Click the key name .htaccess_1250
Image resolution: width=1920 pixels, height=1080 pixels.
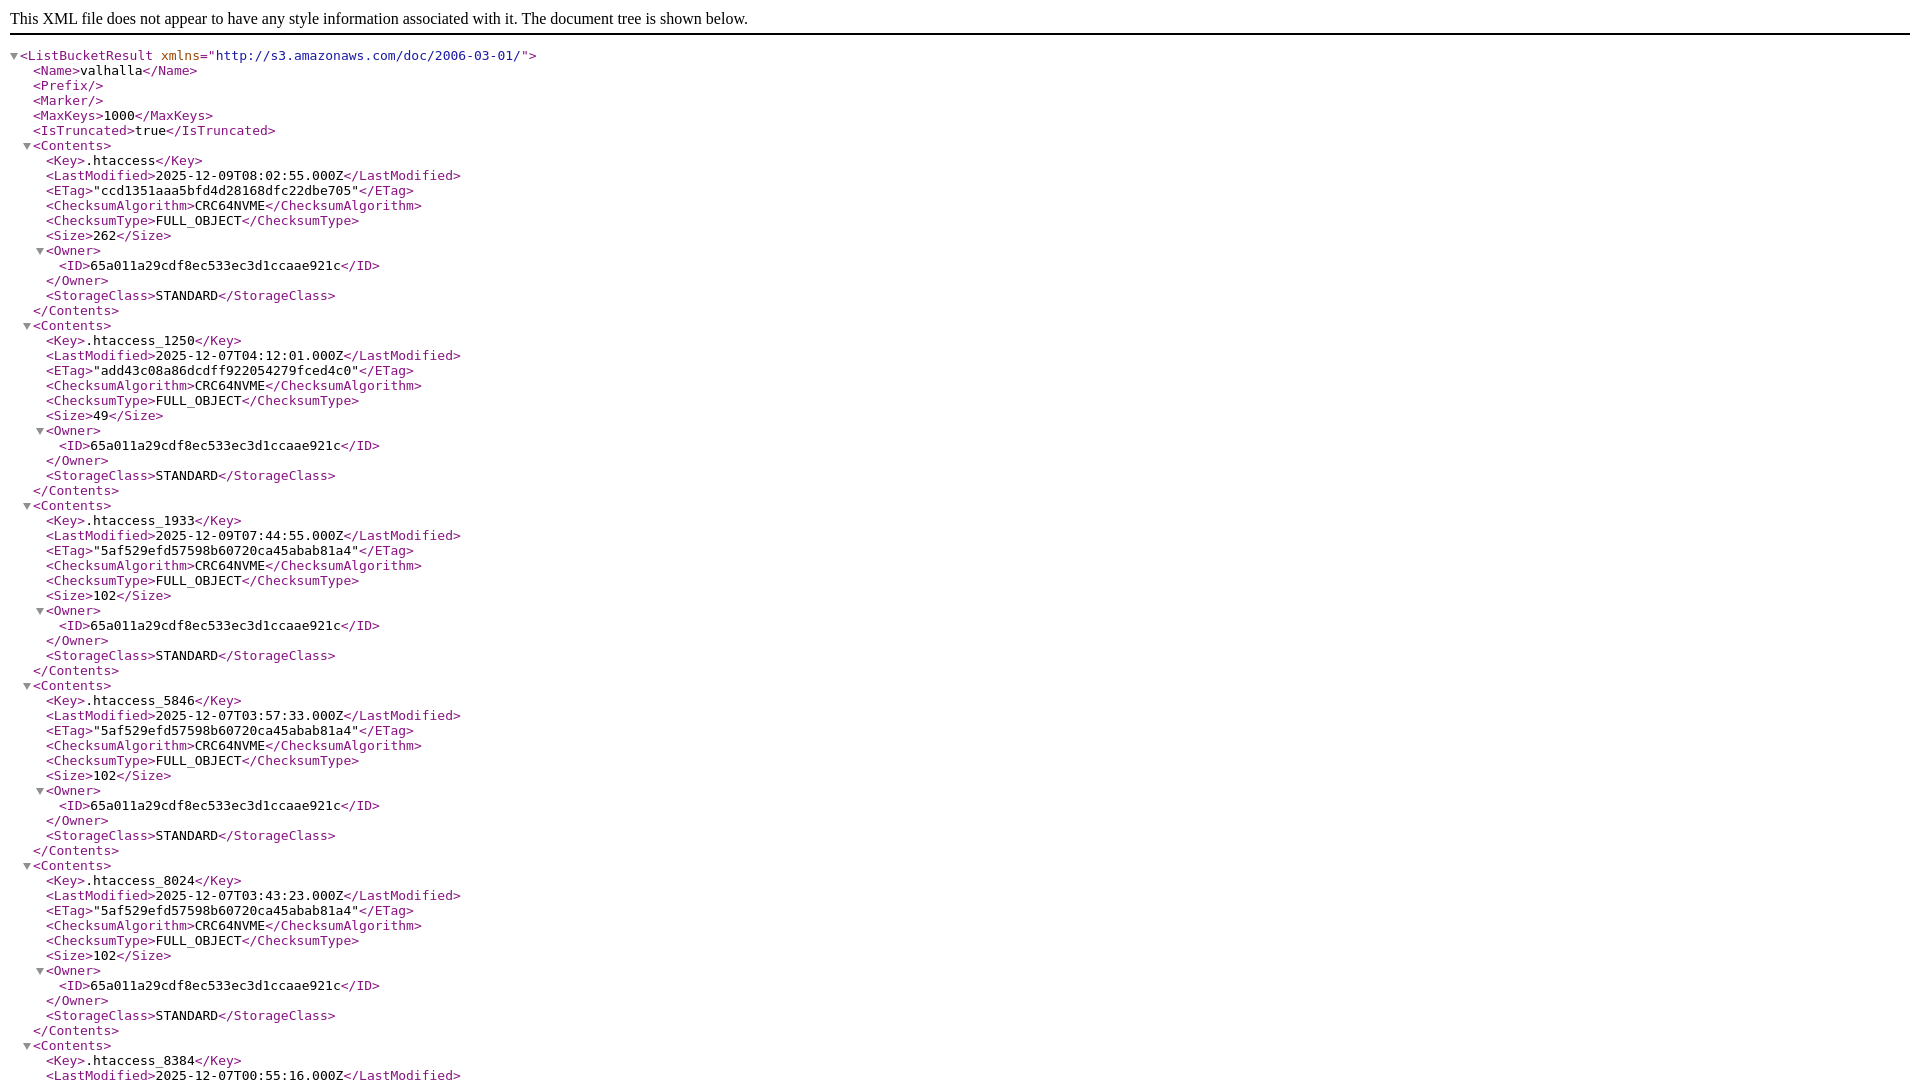pyautogui.click(x=140, y=341)
